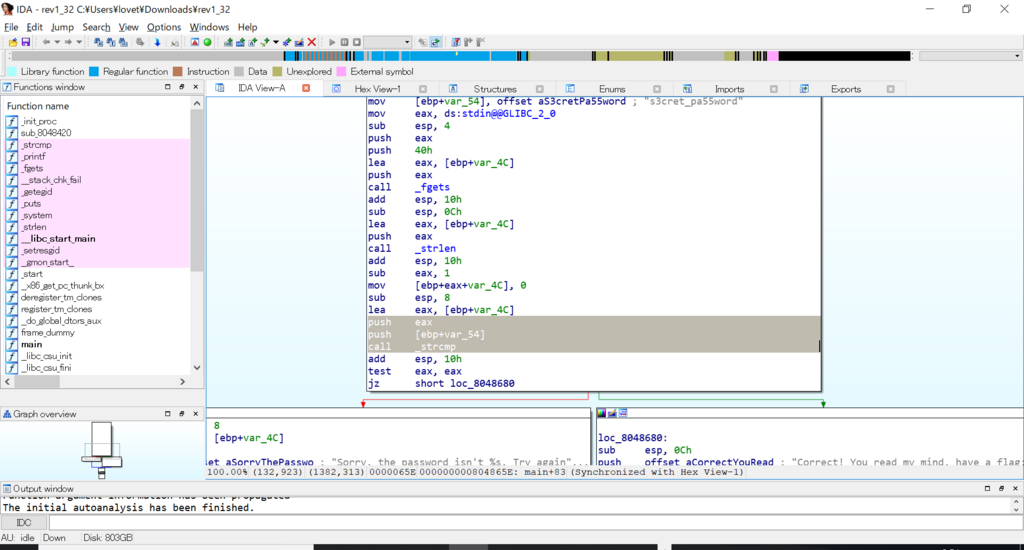Select the main function in the list
Screen dimensions: 1024x550
click(31, 344)
